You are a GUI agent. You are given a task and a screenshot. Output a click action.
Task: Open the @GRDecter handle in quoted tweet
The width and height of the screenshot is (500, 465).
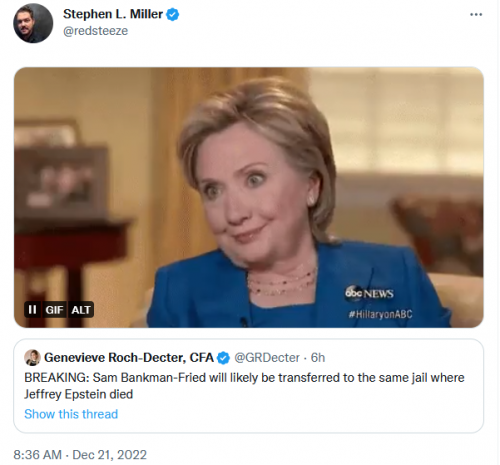[x=267, y=358]
